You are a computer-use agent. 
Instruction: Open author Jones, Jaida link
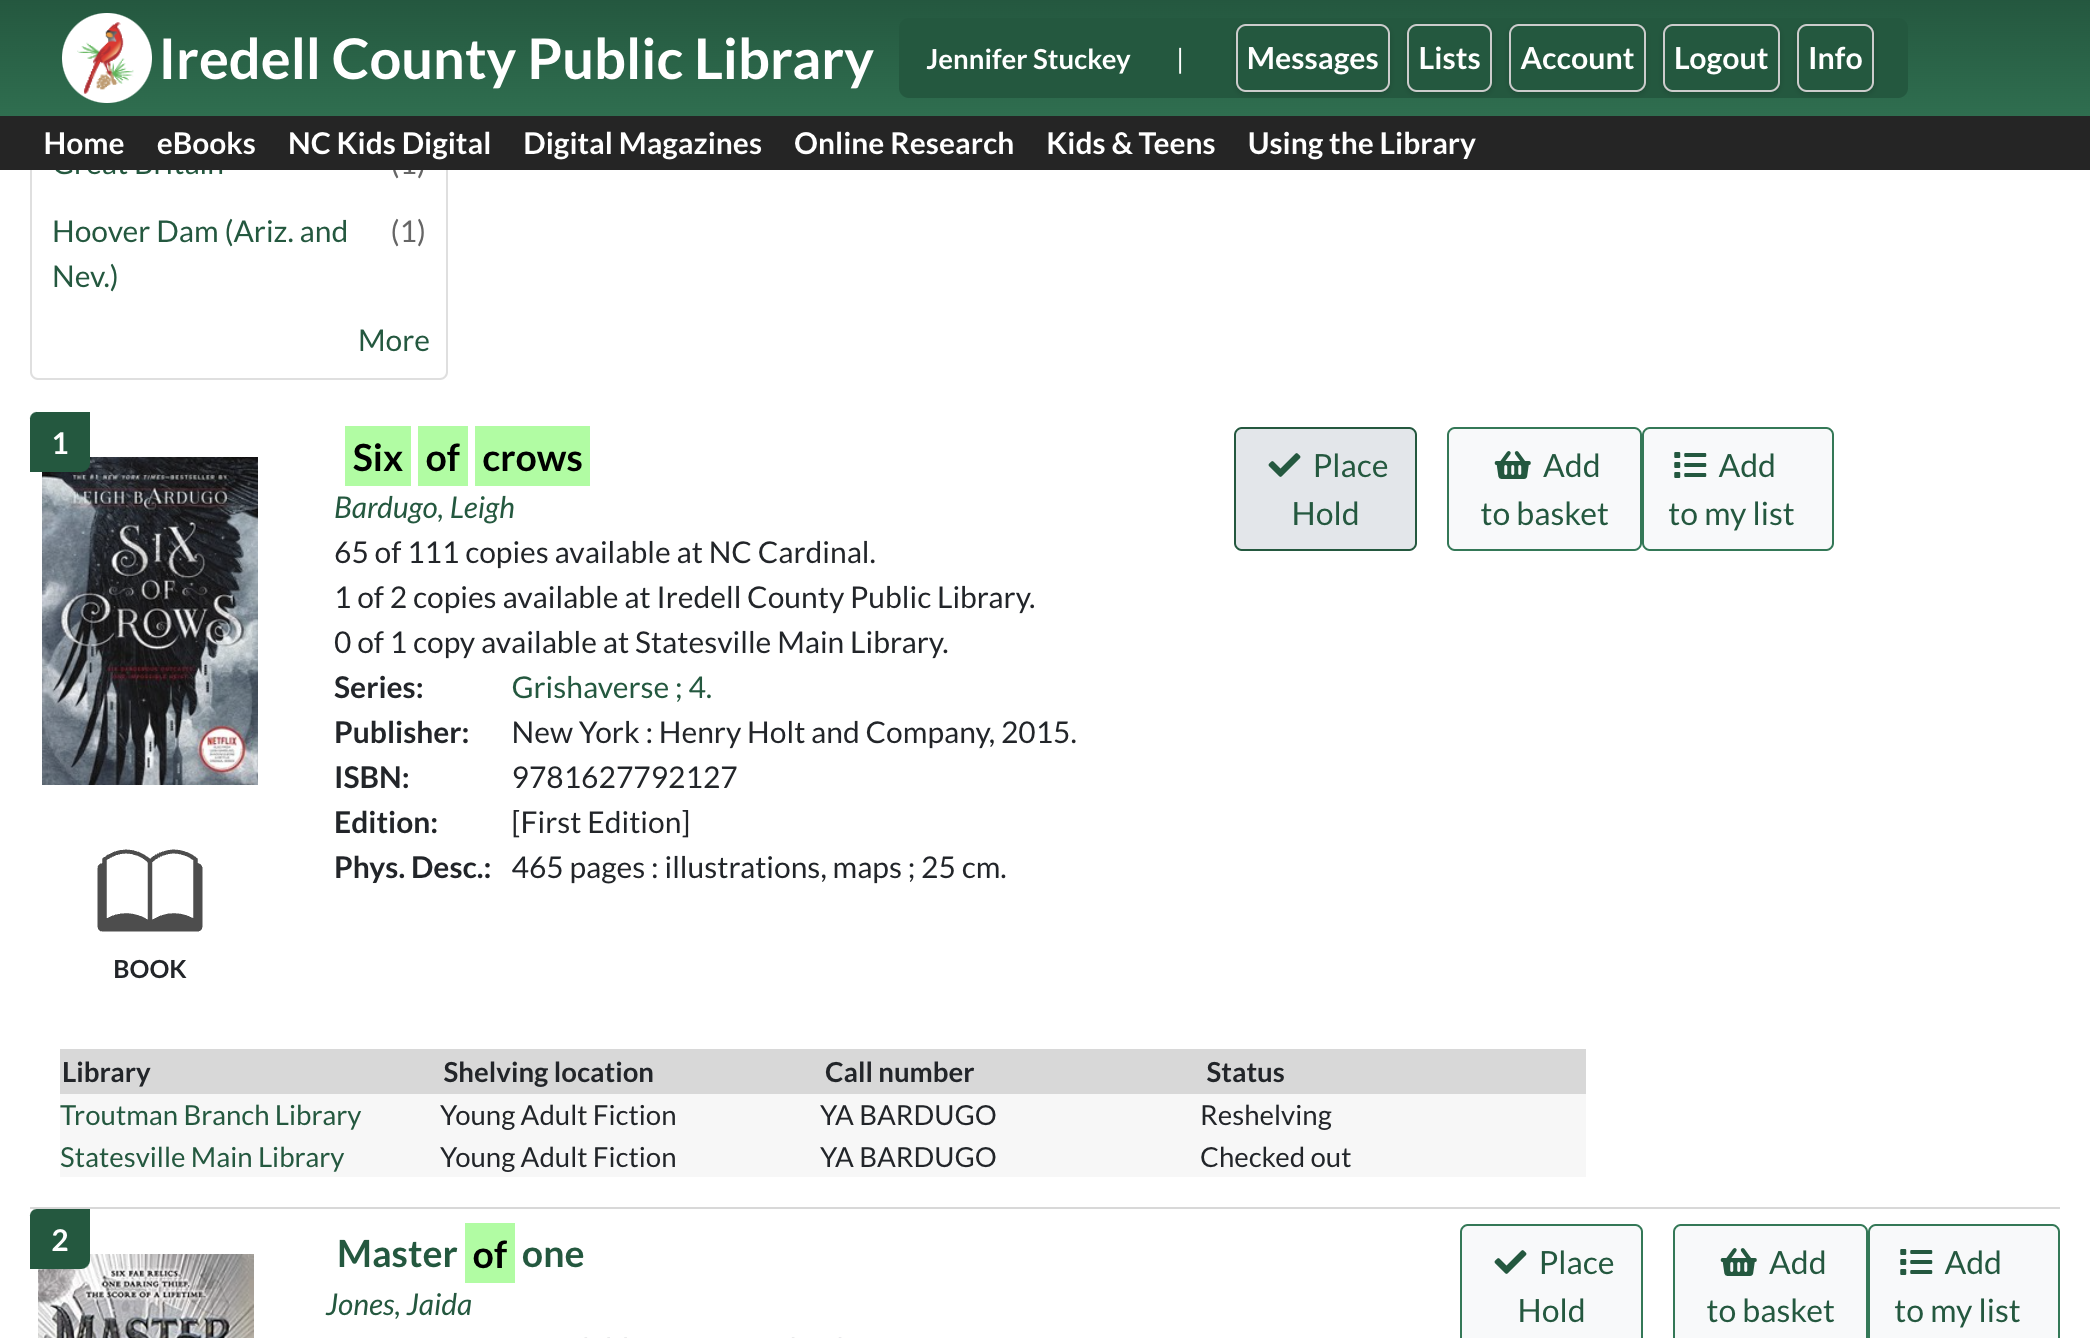pyautogui.click(x=398, y=1304)
